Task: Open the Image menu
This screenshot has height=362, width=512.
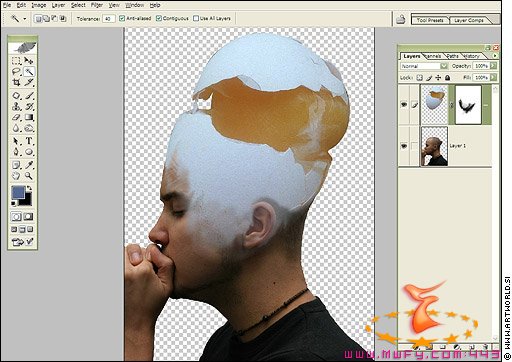Action: pos(39,5)
